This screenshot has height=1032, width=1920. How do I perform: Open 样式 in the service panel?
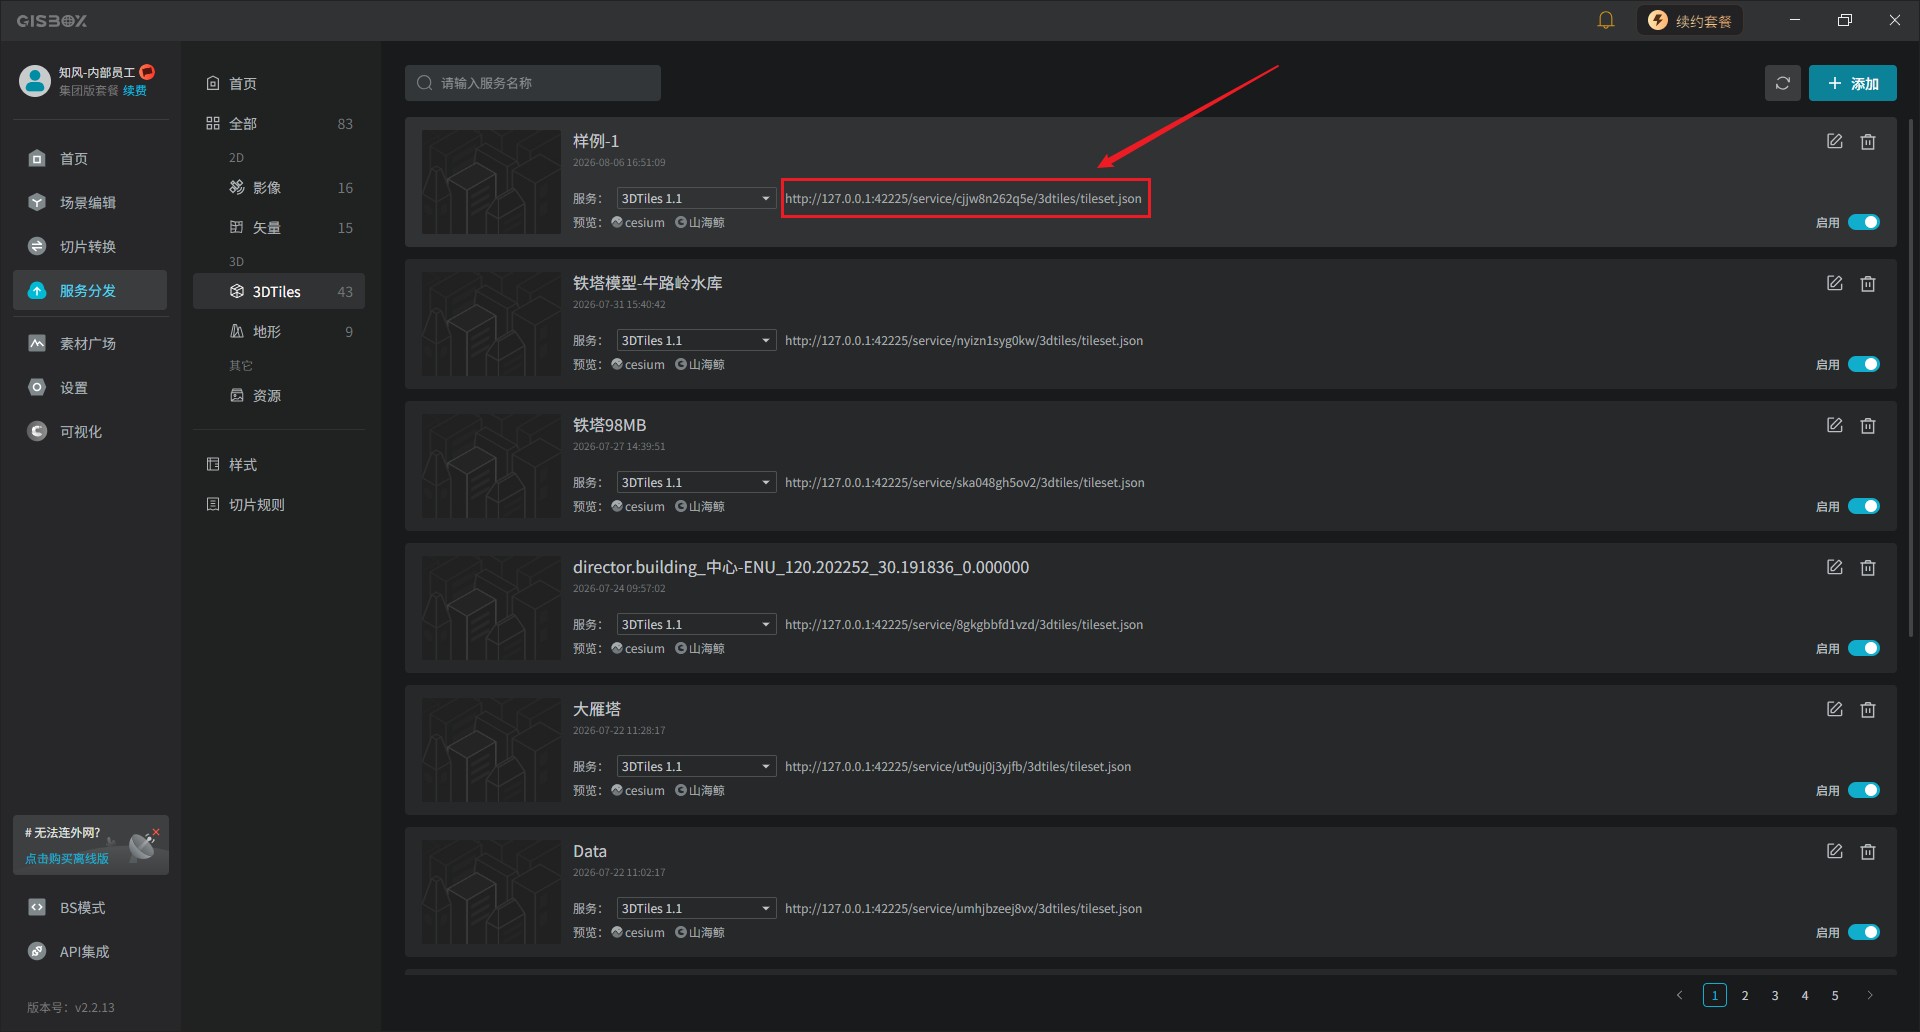tap(279, 465)
